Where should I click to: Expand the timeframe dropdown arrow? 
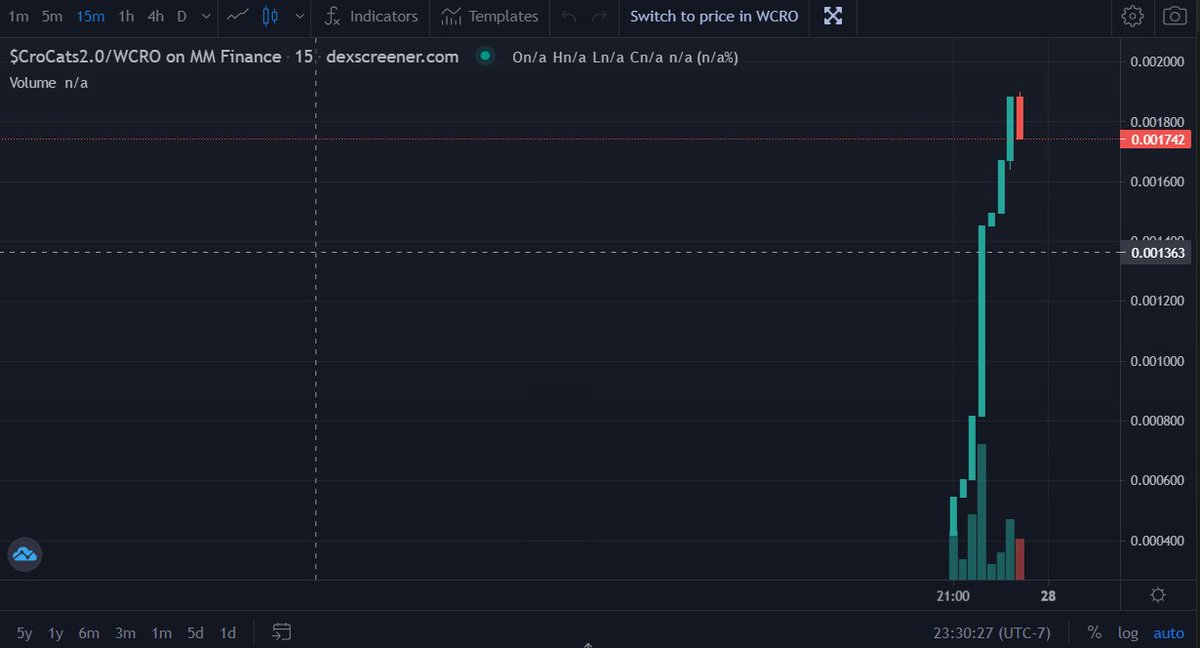click(205, 16)
